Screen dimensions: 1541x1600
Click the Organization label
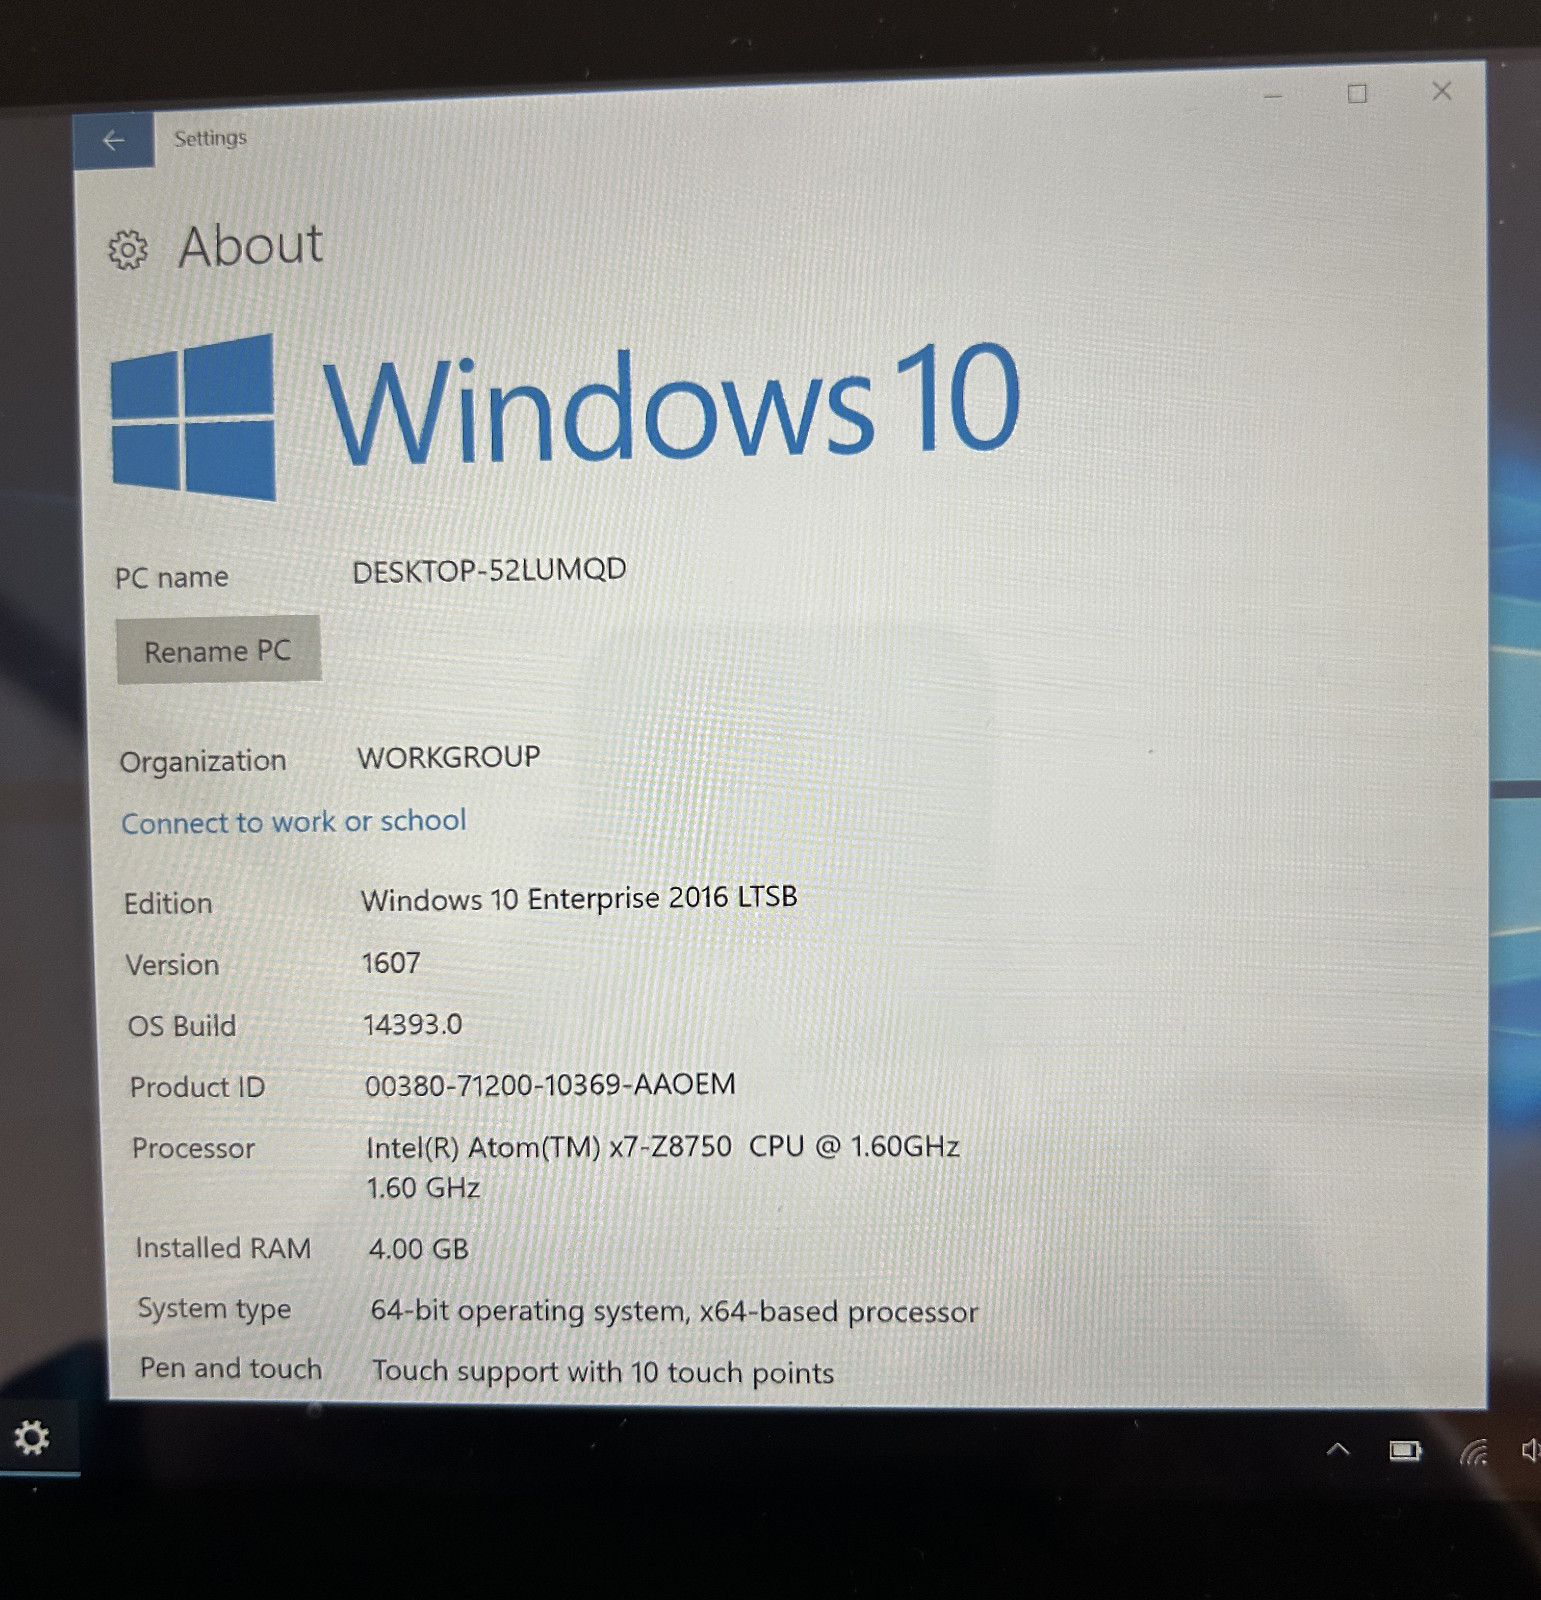tap(203, 762)
